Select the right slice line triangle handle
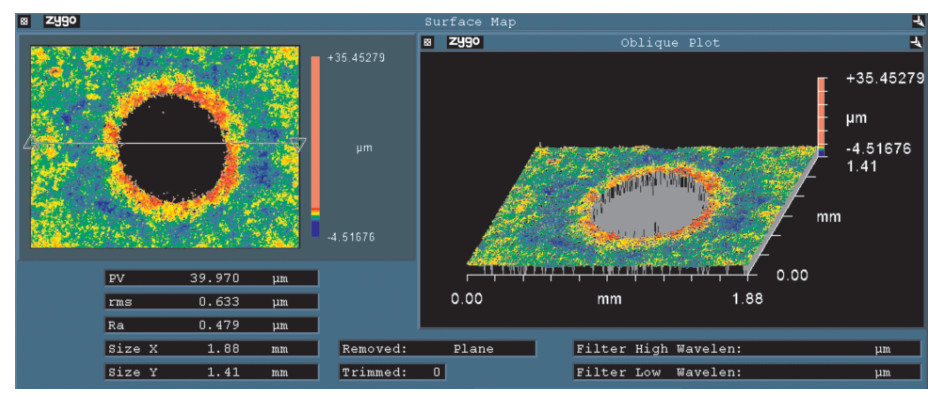939x394 pixels. pyautogui.click(x=298, y=144)
